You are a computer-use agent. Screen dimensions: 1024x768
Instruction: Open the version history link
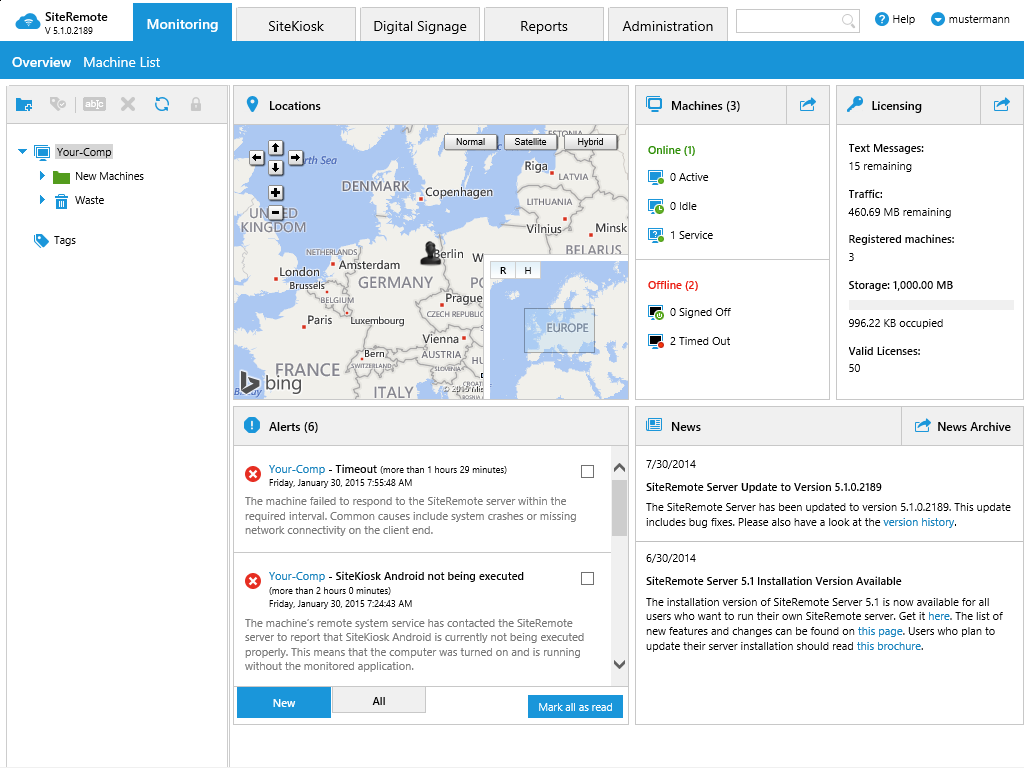(x=918, y=522)
